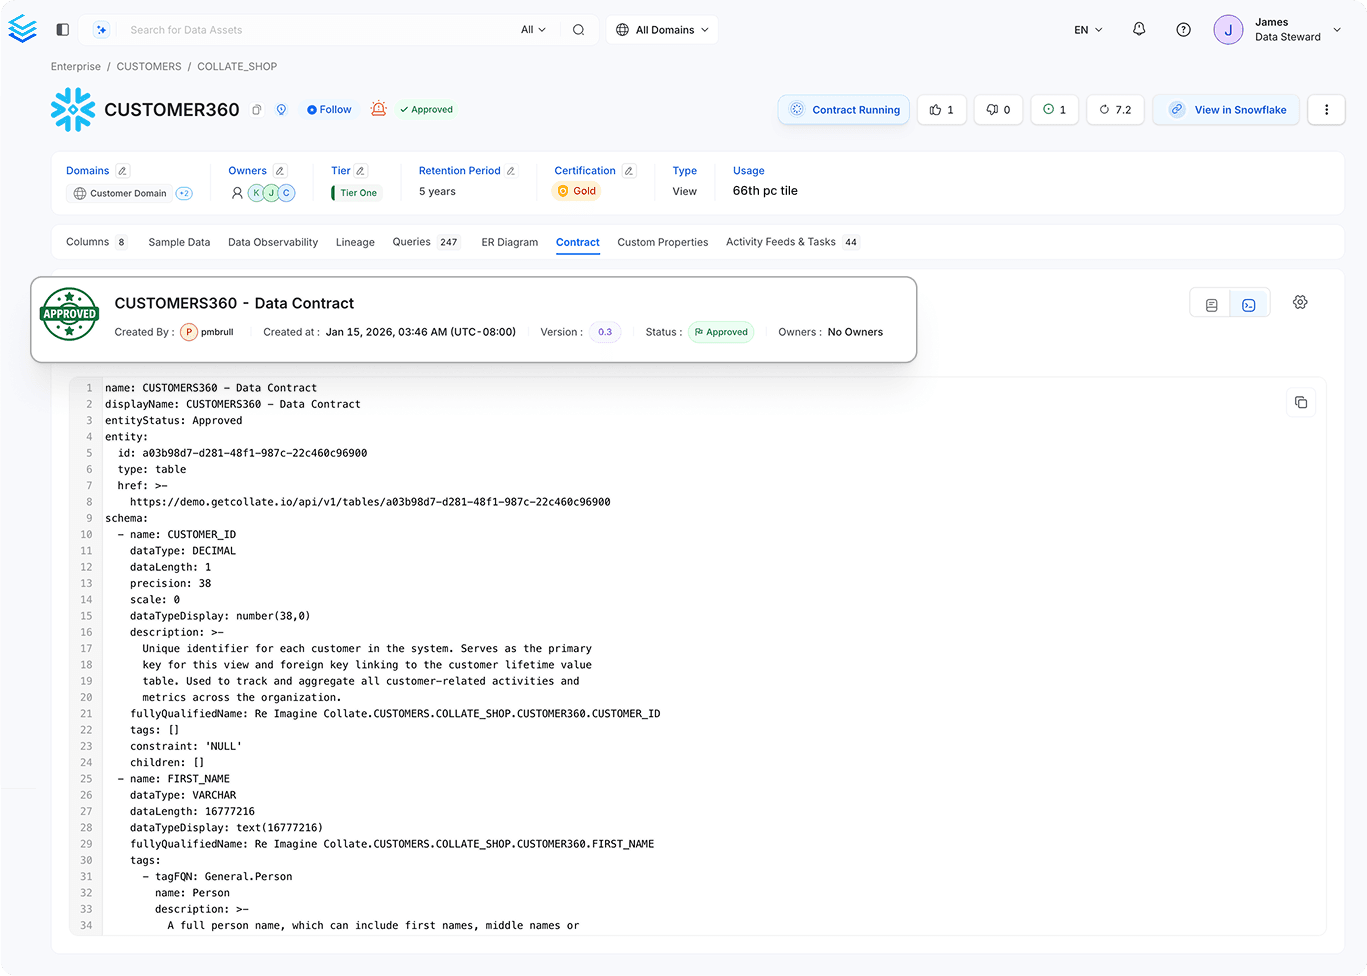Viewport: 1367px width, 976px height.
Task: Click thumbs down vote icon
Action: [x=998, y=110]
